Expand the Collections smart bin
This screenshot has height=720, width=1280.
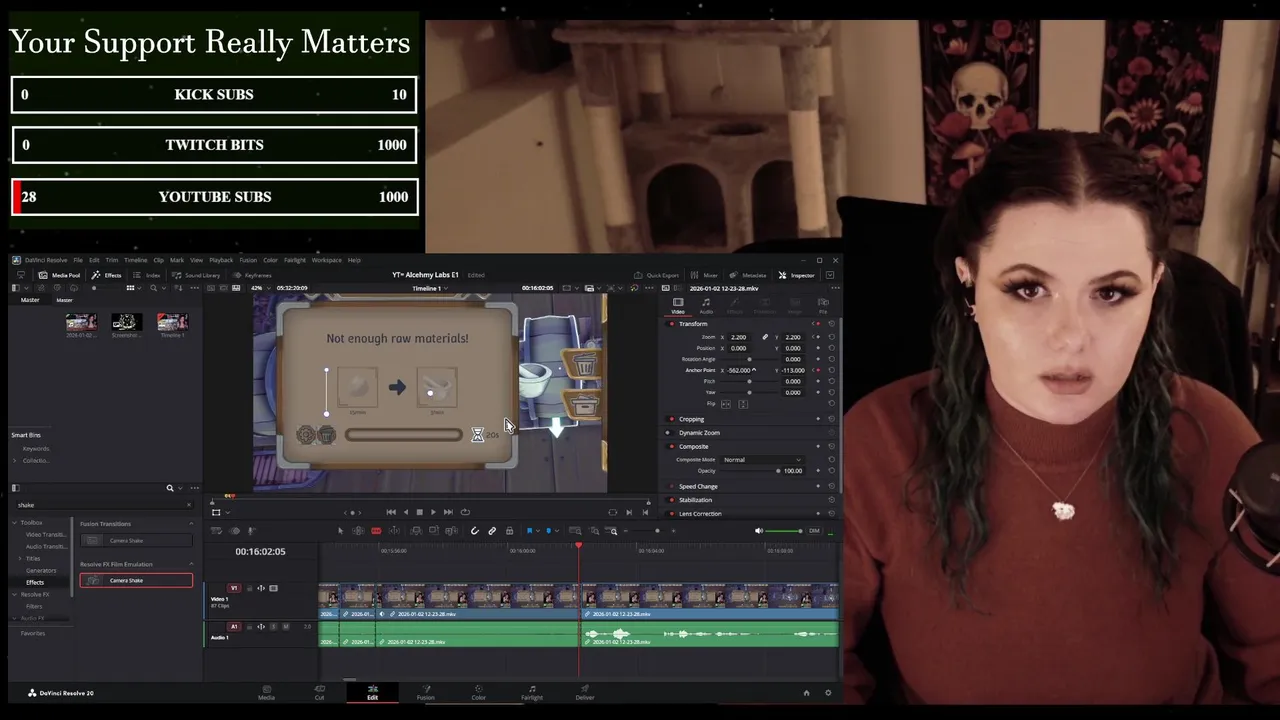click(x=16, y=460)
